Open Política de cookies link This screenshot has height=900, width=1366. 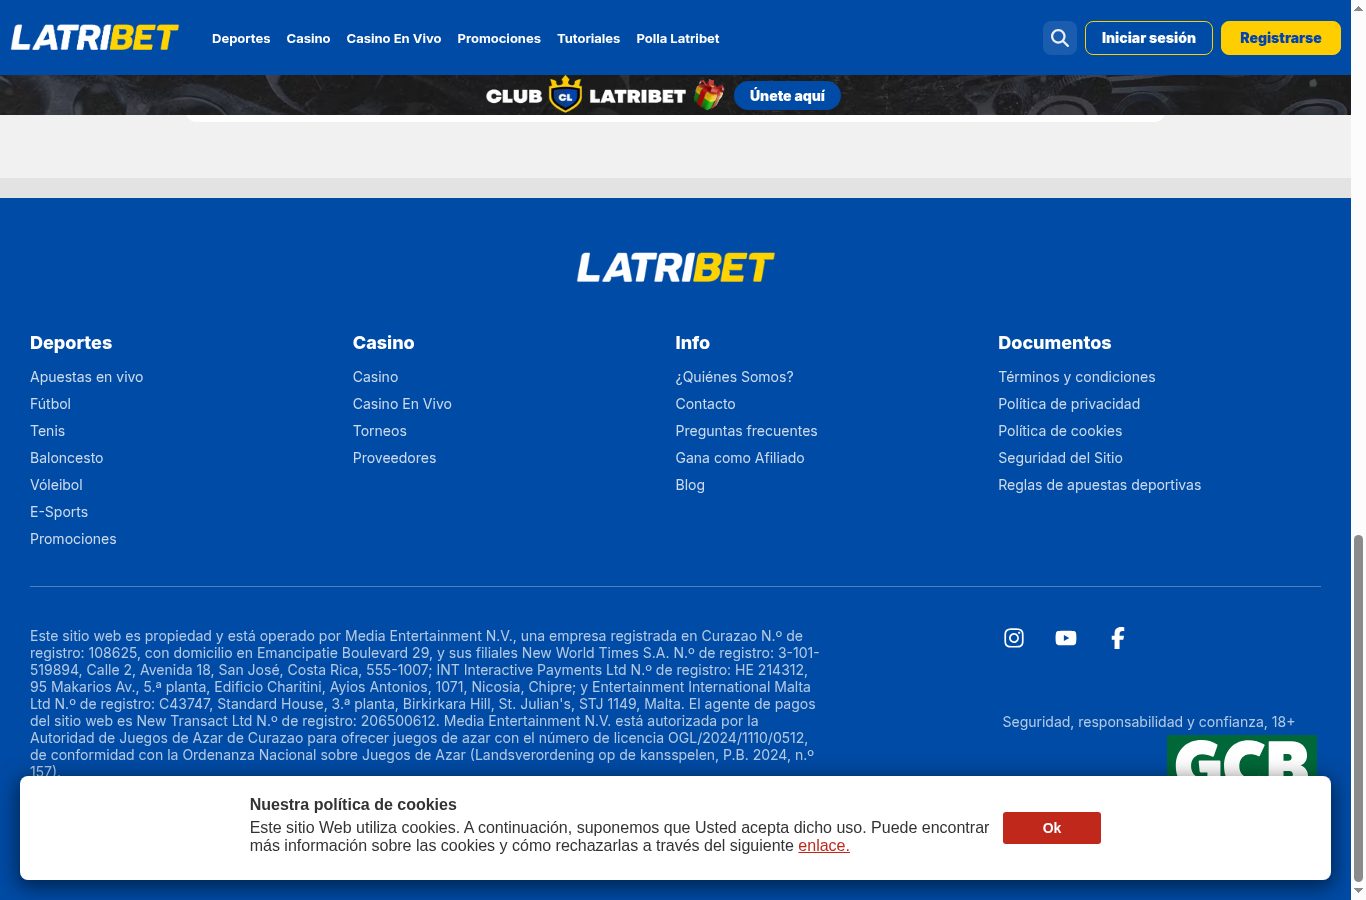[1060, 431]
